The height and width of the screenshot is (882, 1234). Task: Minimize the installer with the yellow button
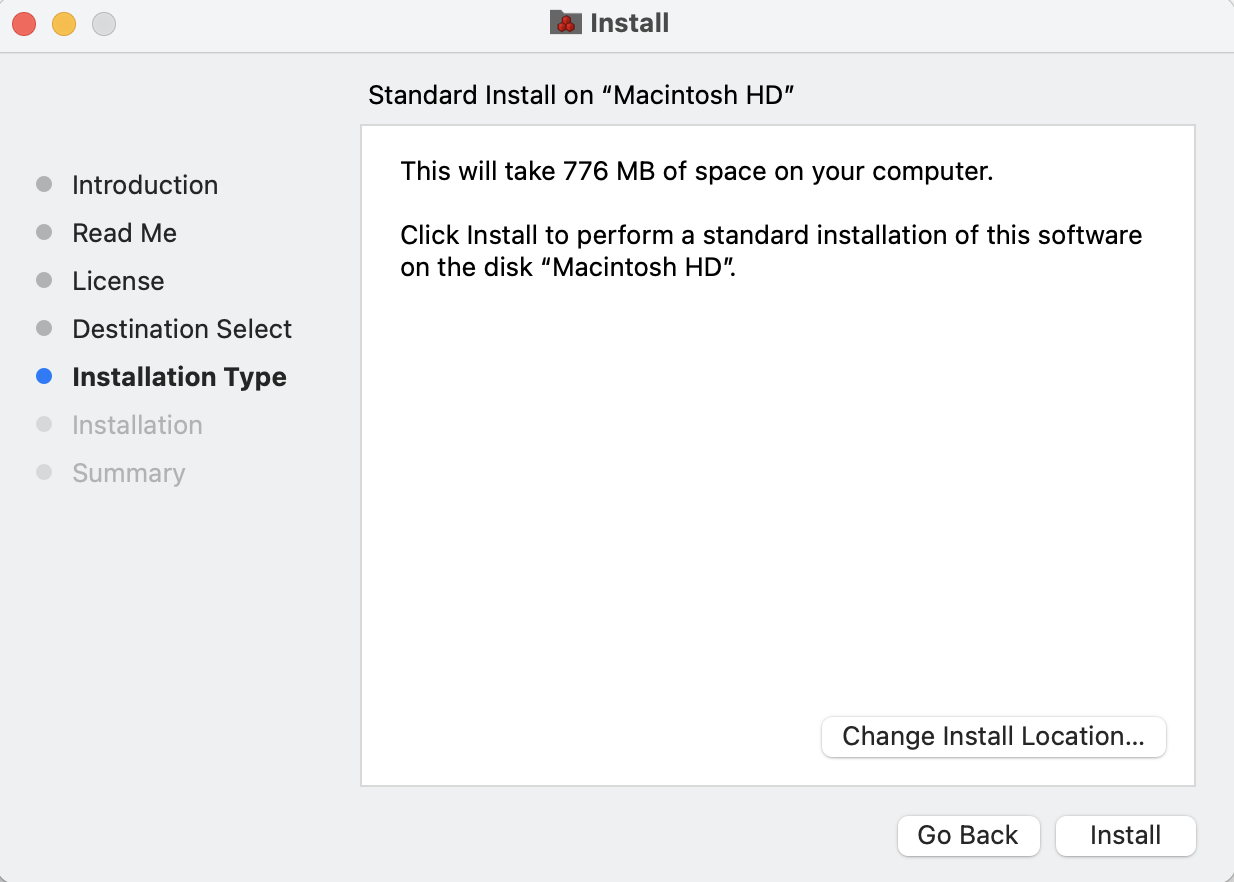point(64,24)
